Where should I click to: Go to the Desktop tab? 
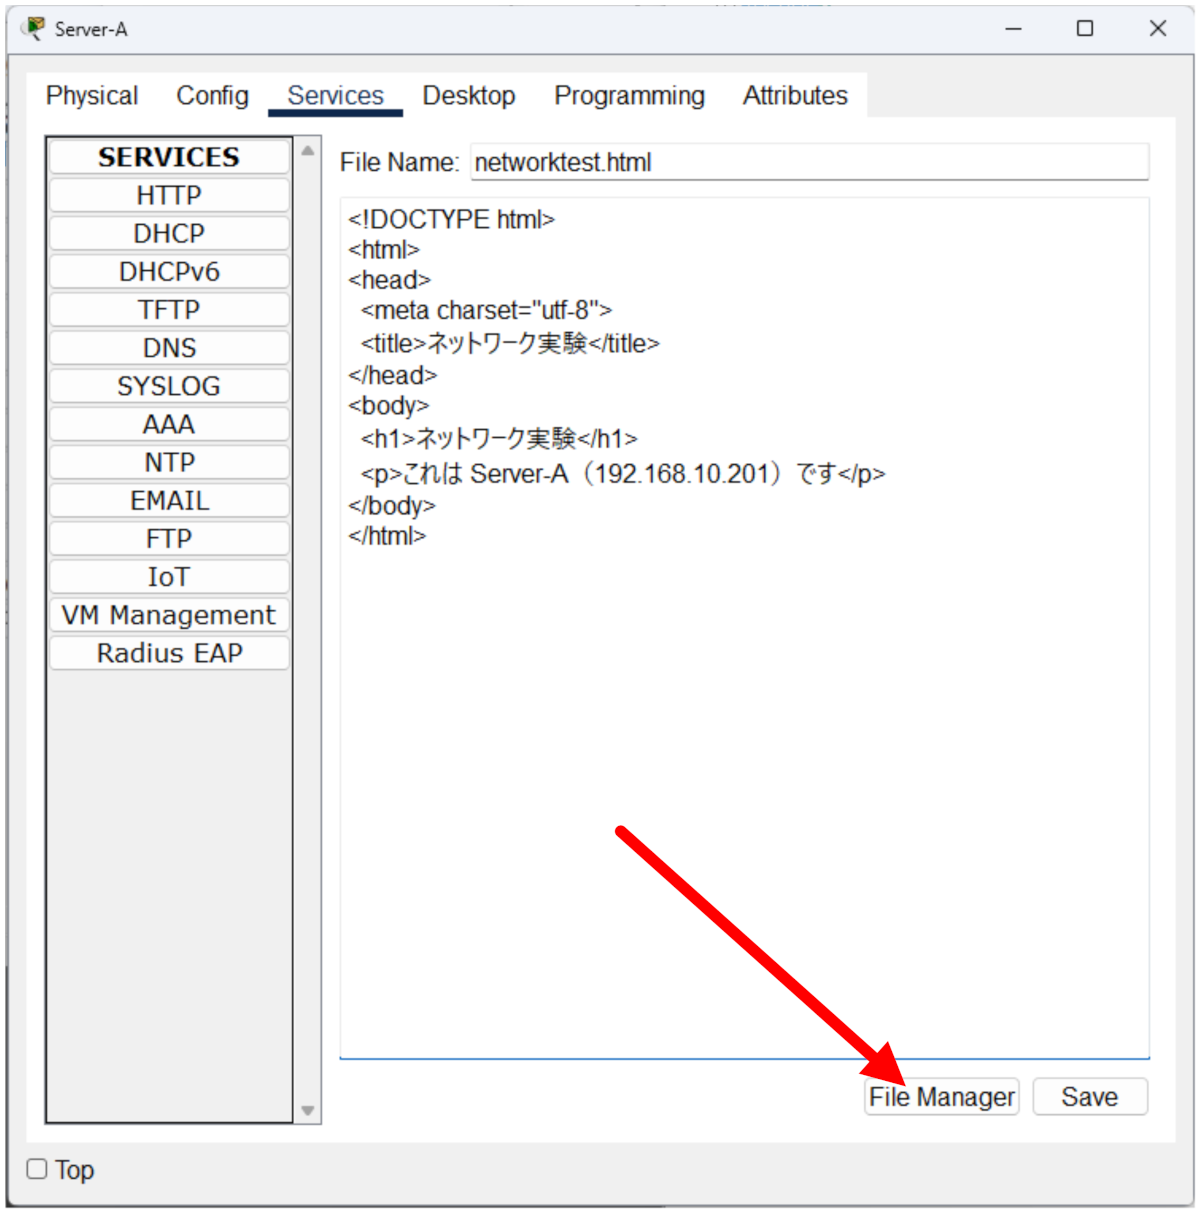[x=468, y=96]
